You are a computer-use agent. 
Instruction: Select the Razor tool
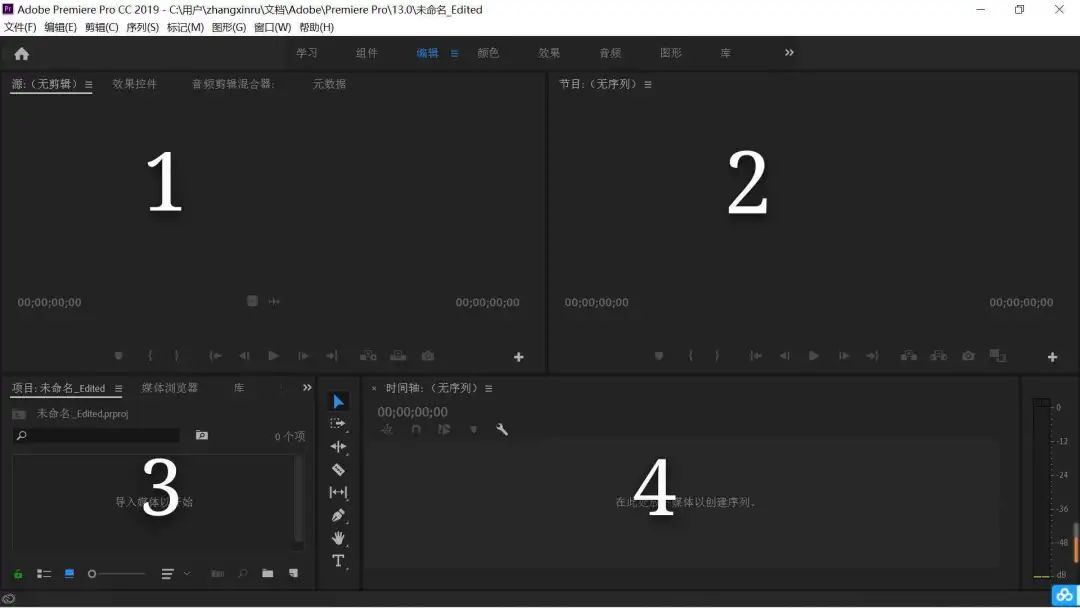point(338,469)
